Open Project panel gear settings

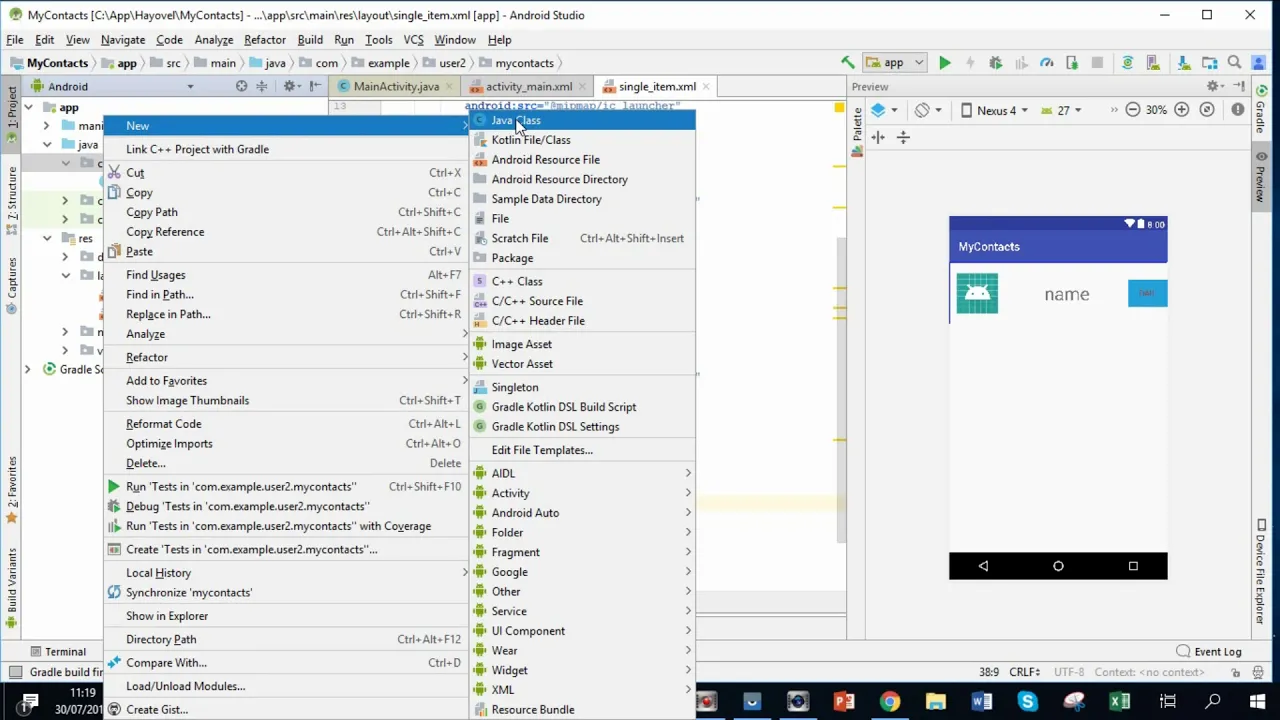[291, 86]
